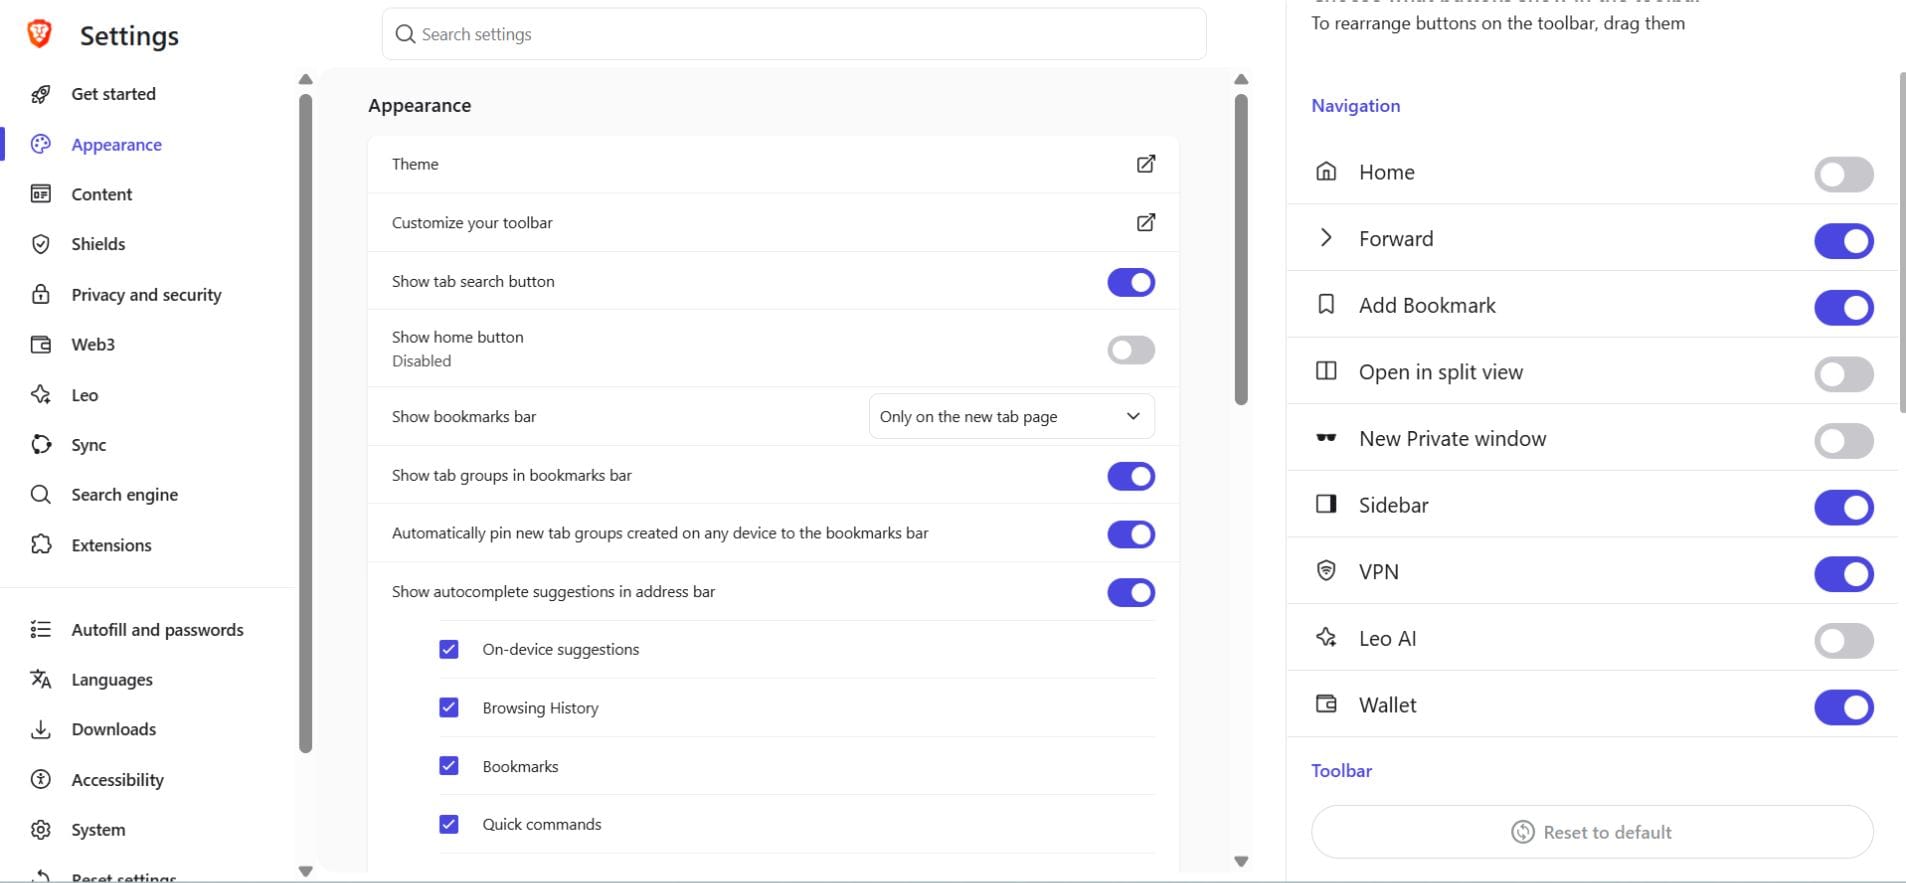
Task: Enable the Show home button toggle
Action: 1131,350
